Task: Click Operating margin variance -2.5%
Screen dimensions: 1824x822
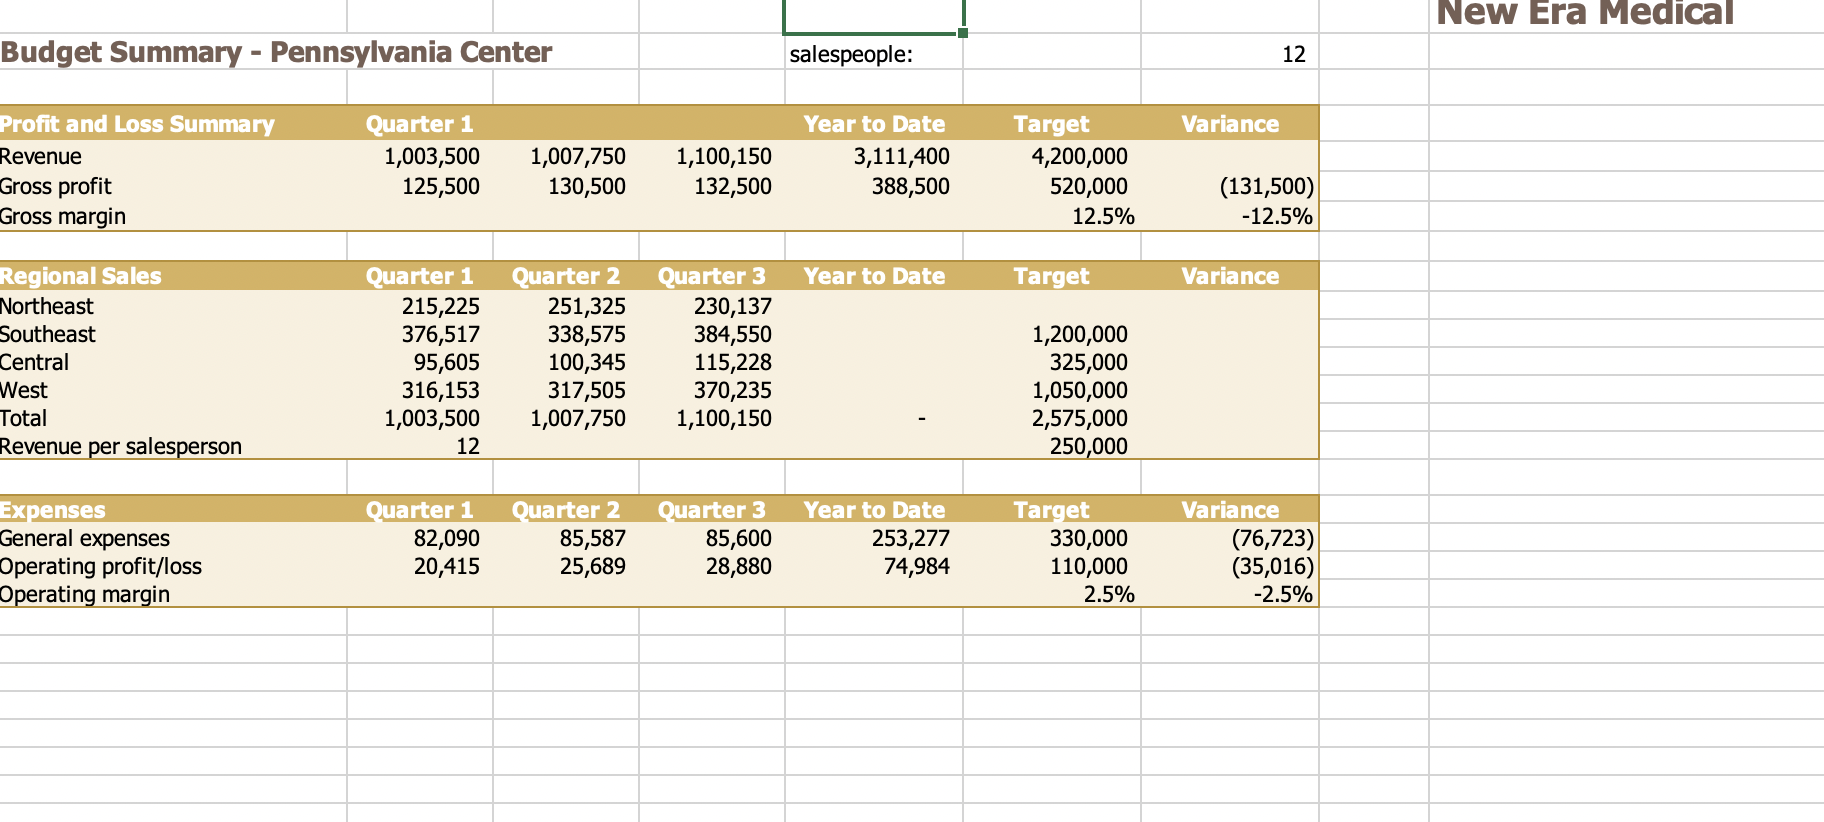Action: [1283, 594]
